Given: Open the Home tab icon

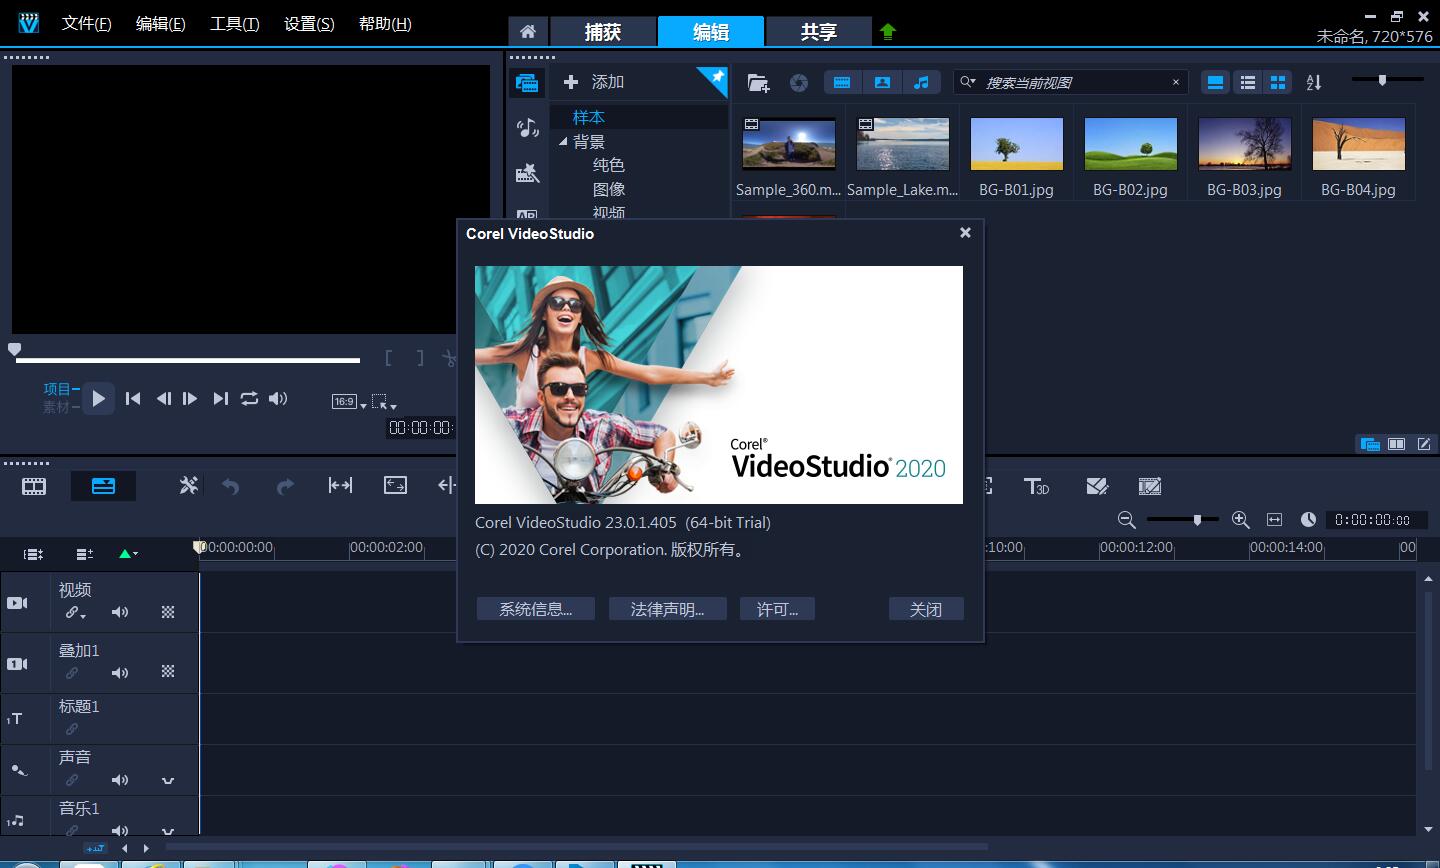Looking at the screenshot, I should pos(528,31).
